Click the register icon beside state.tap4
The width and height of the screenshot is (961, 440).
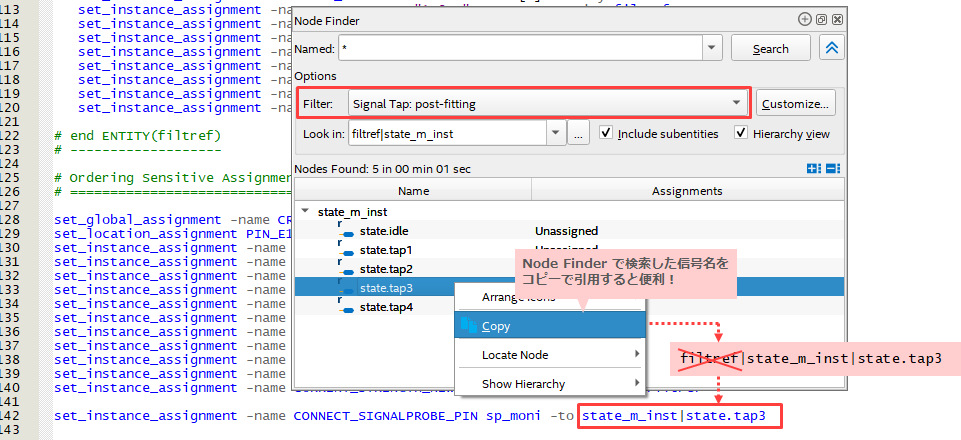point(346,307)
